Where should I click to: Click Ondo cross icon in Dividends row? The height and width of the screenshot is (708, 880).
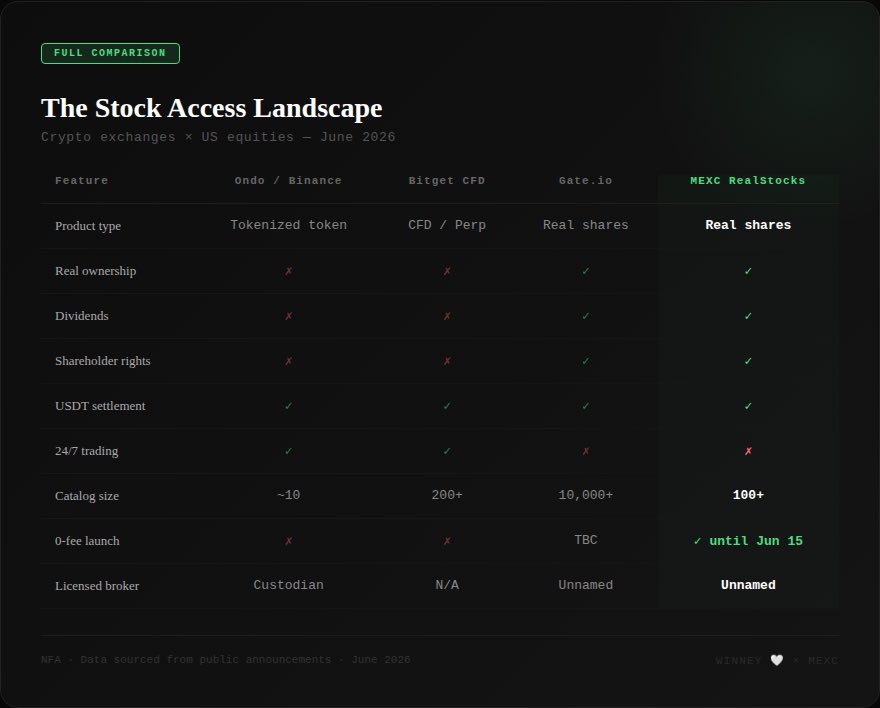288,316
